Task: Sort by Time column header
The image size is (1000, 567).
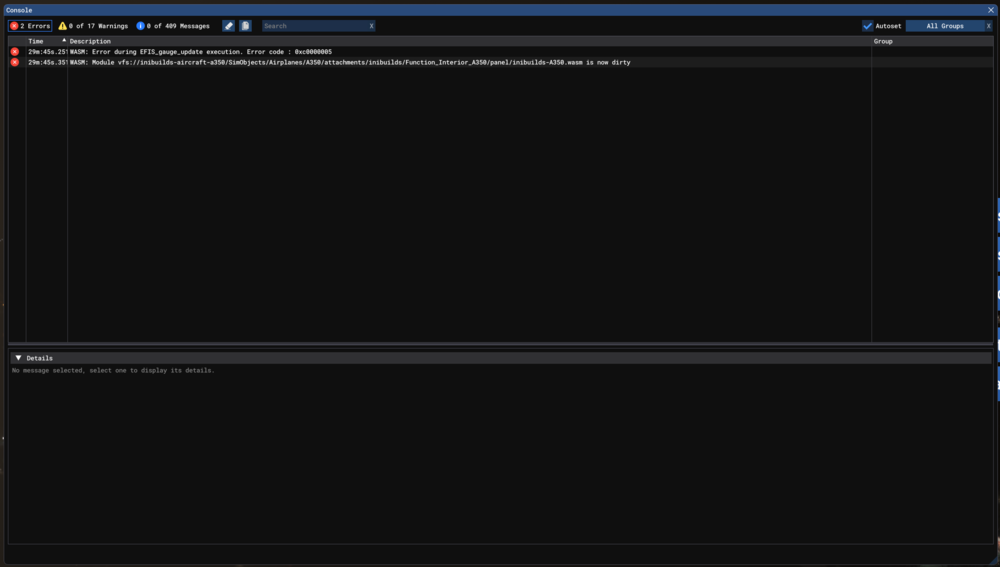Action: tap(36, 41)
